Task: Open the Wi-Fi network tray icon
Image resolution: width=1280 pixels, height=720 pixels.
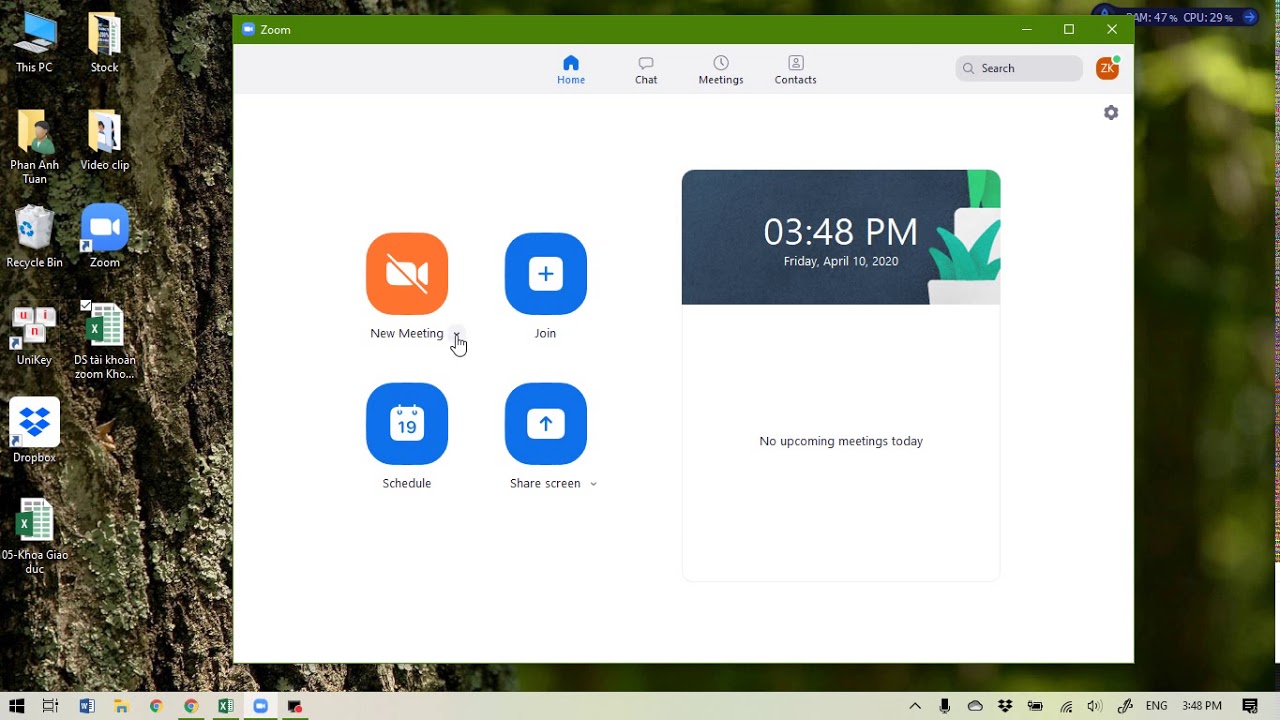Action: (1066, 706)
